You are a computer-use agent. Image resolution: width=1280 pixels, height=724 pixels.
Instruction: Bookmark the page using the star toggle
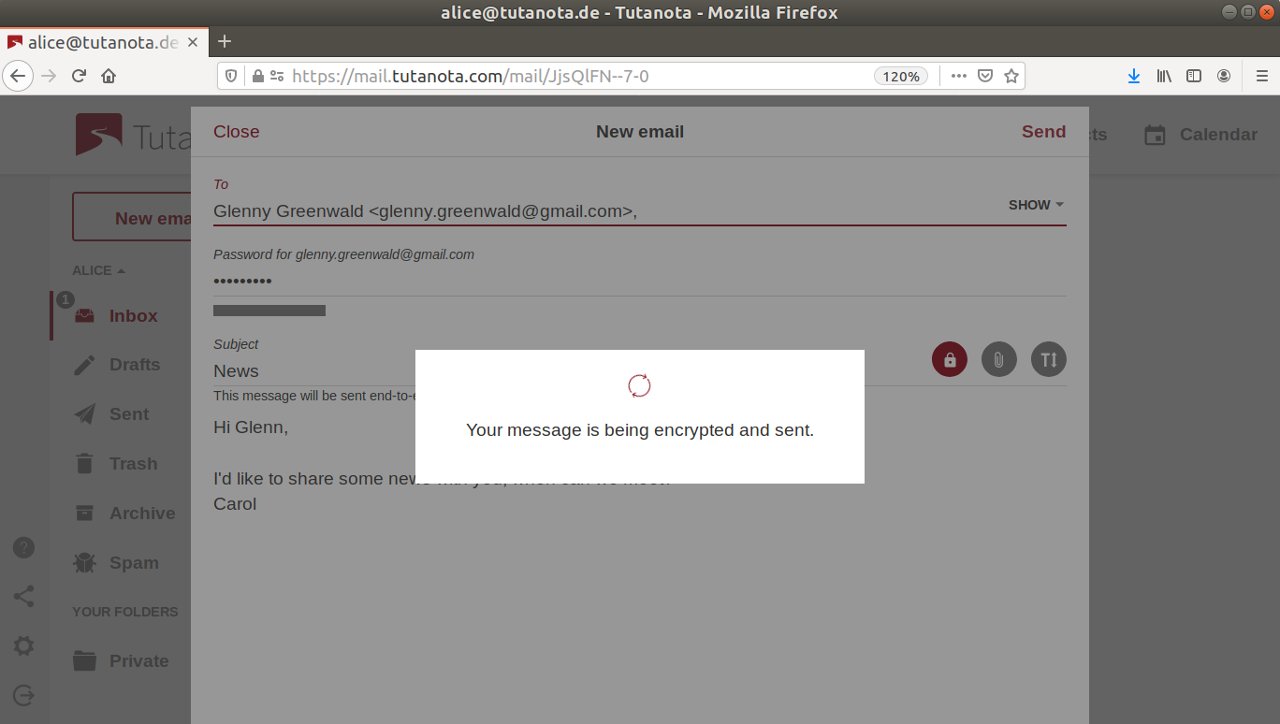point(1011,75)
